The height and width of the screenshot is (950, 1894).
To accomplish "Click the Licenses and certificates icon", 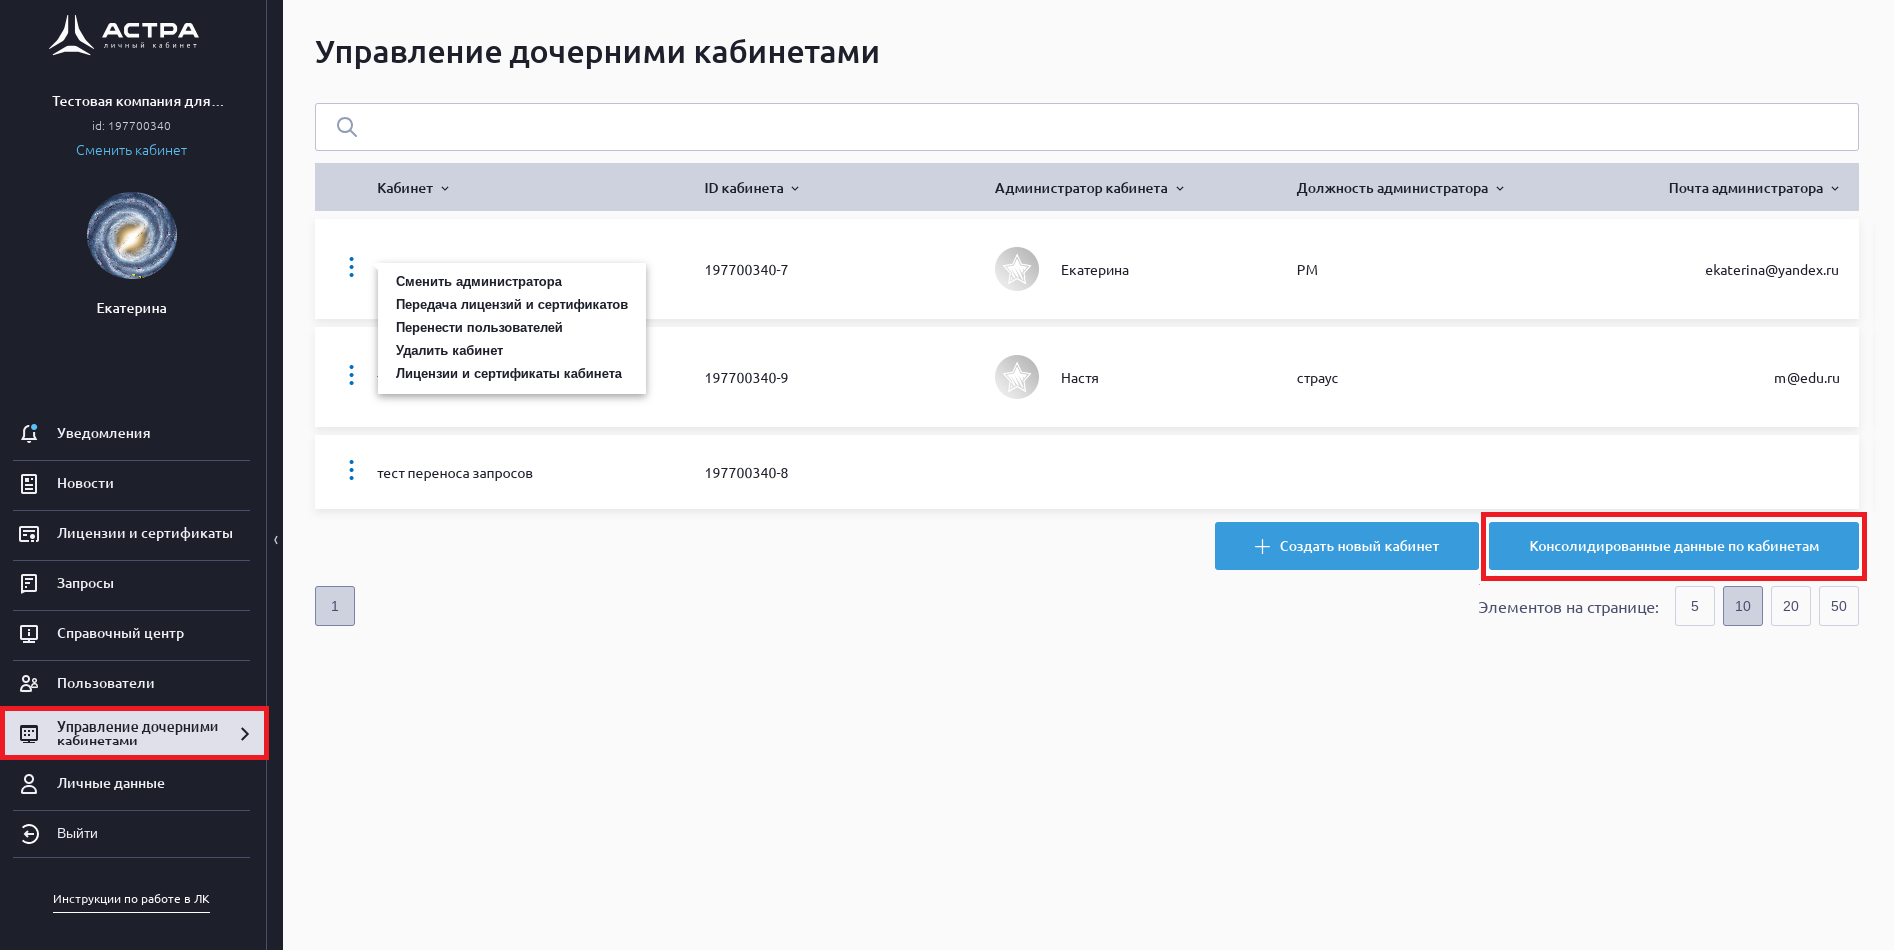I will (x=29, y=534).
